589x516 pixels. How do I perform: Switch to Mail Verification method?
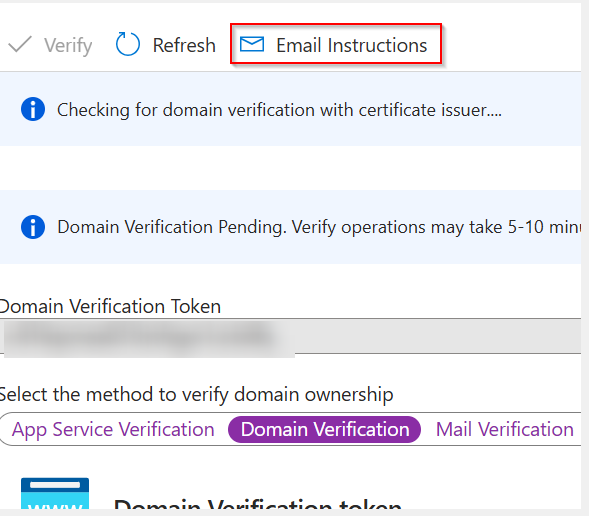coord(504,429)
